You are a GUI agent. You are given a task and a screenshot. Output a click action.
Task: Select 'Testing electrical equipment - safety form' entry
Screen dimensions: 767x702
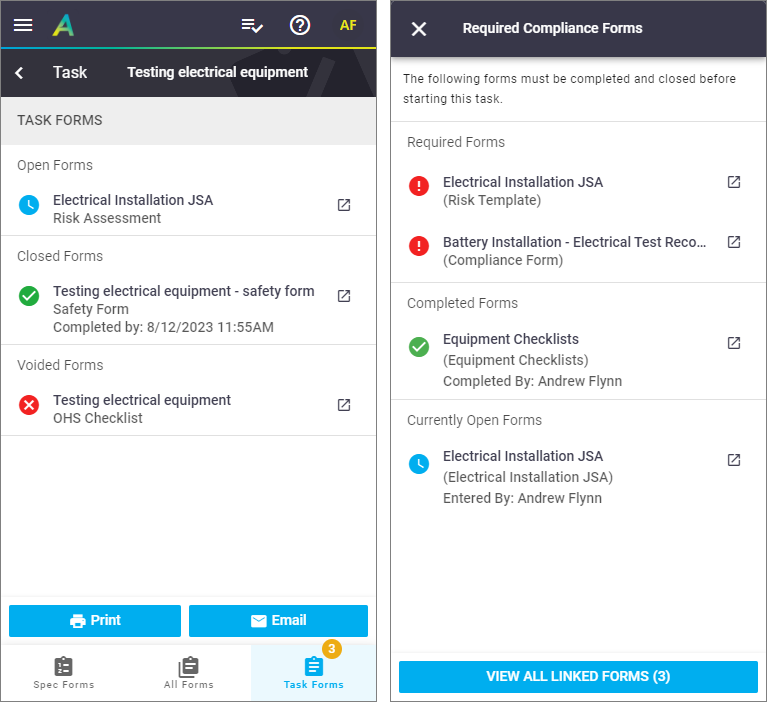click(188, 309)
